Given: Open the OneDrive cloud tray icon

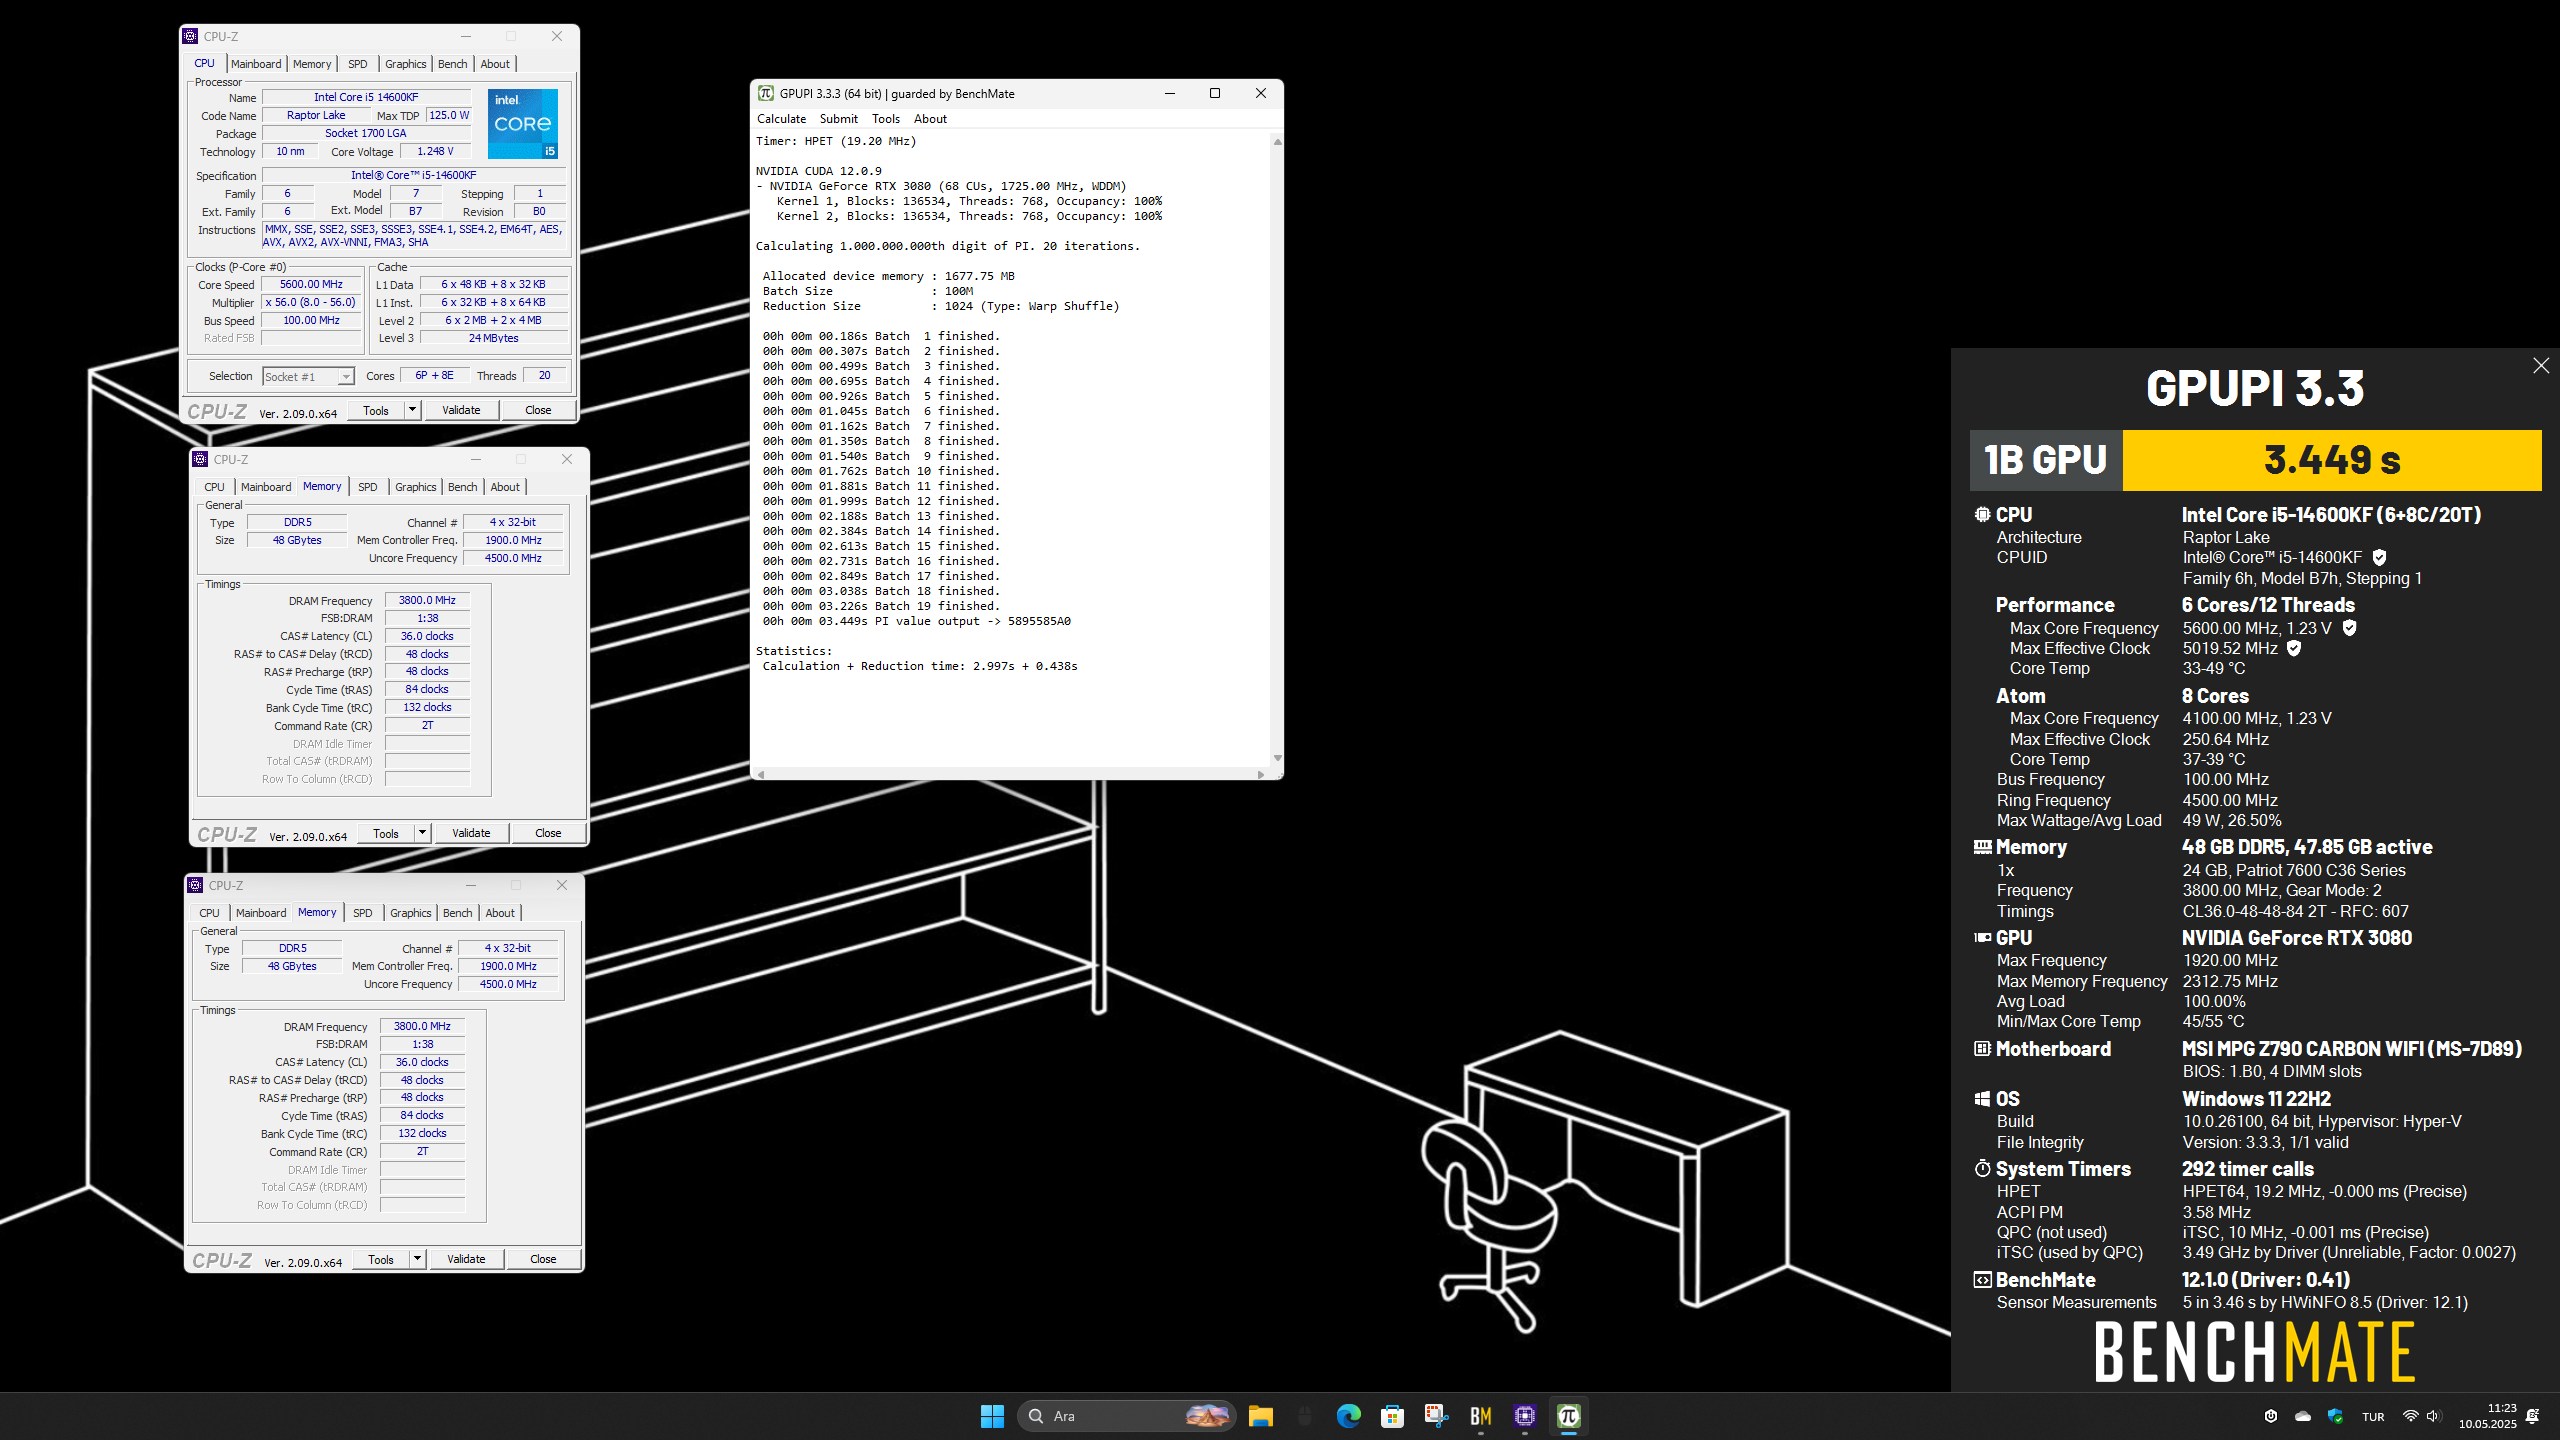Looking at the screenshot, I should coord(2303,1416).
